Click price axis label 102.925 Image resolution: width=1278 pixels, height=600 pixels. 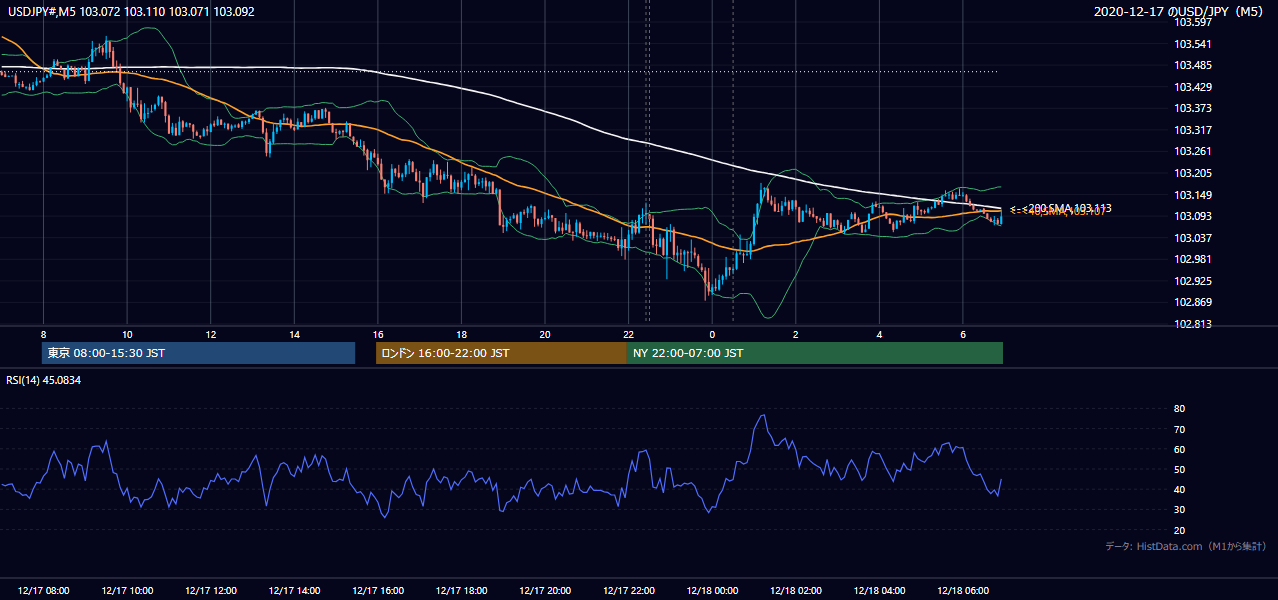(x=1193, y=281)
